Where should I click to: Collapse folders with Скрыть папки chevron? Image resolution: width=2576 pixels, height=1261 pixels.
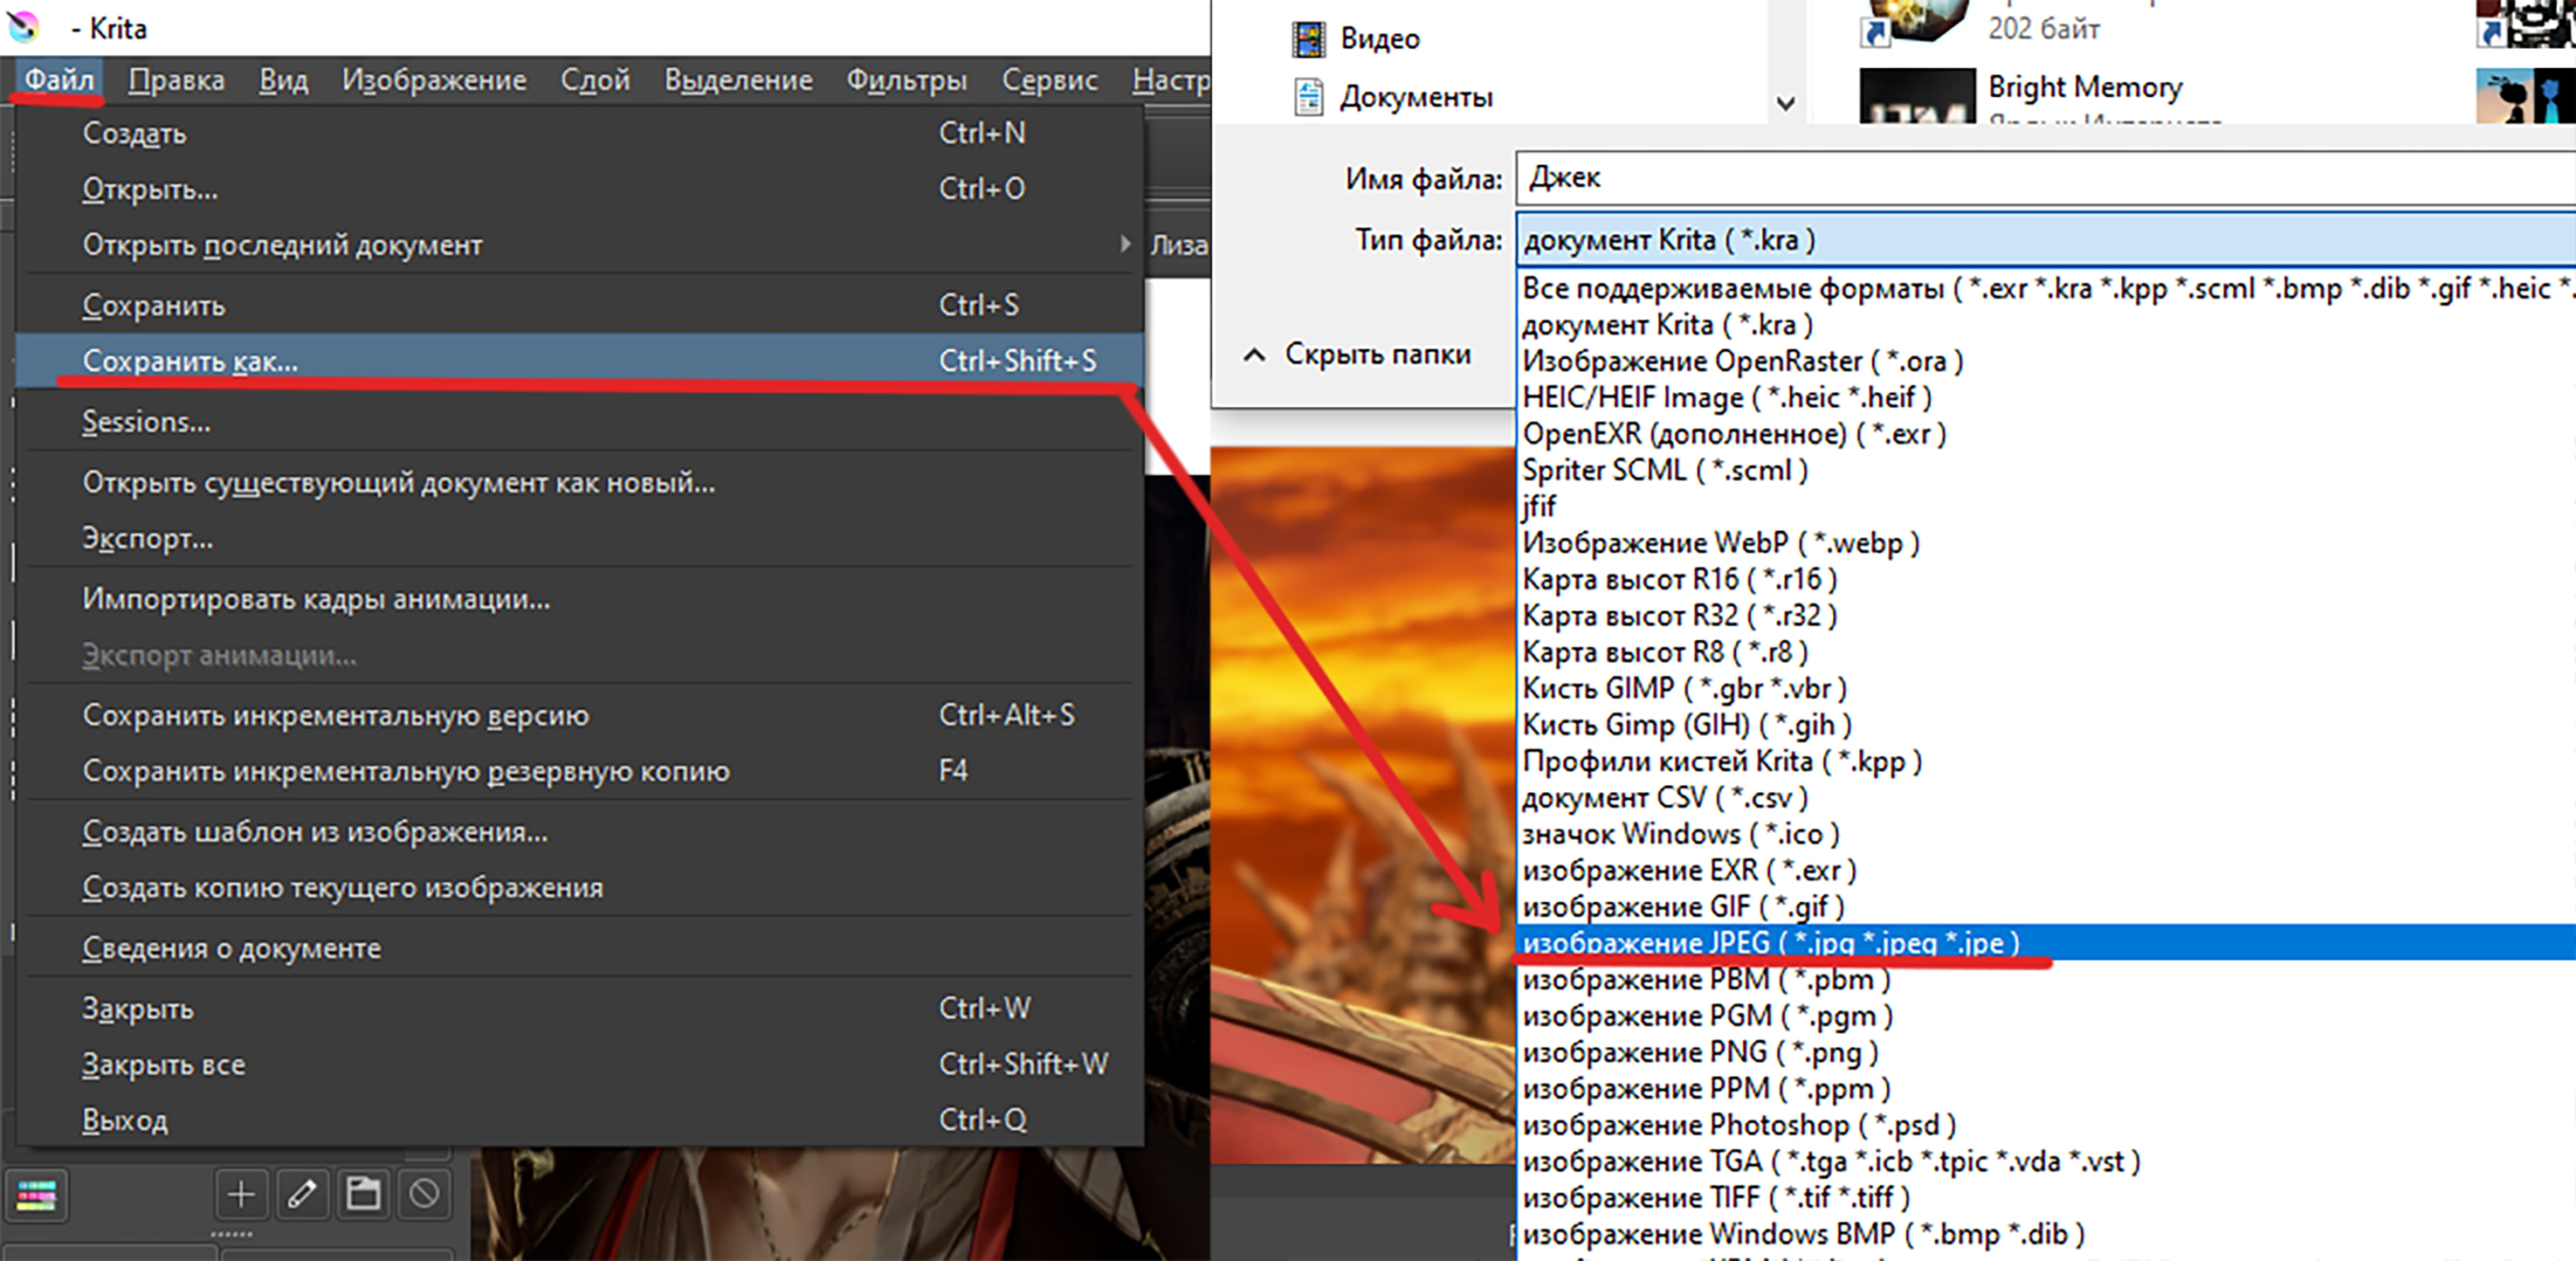1254,355
